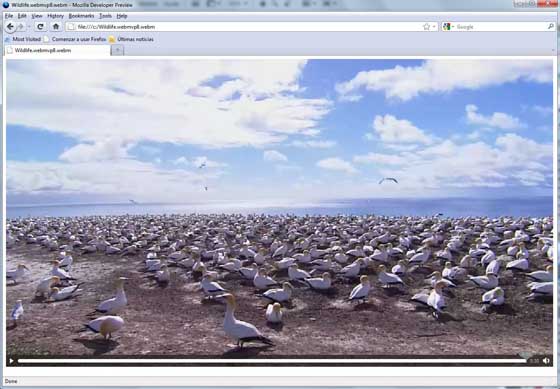
Task: Seek within the video progress bar
Action: click(272, 361)
